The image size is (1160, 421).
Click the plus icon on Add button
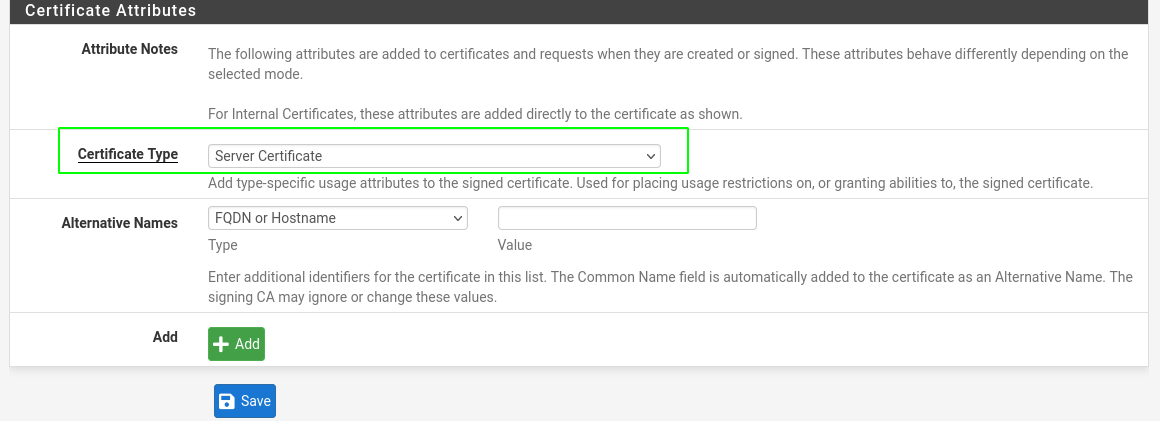[220, 344]
